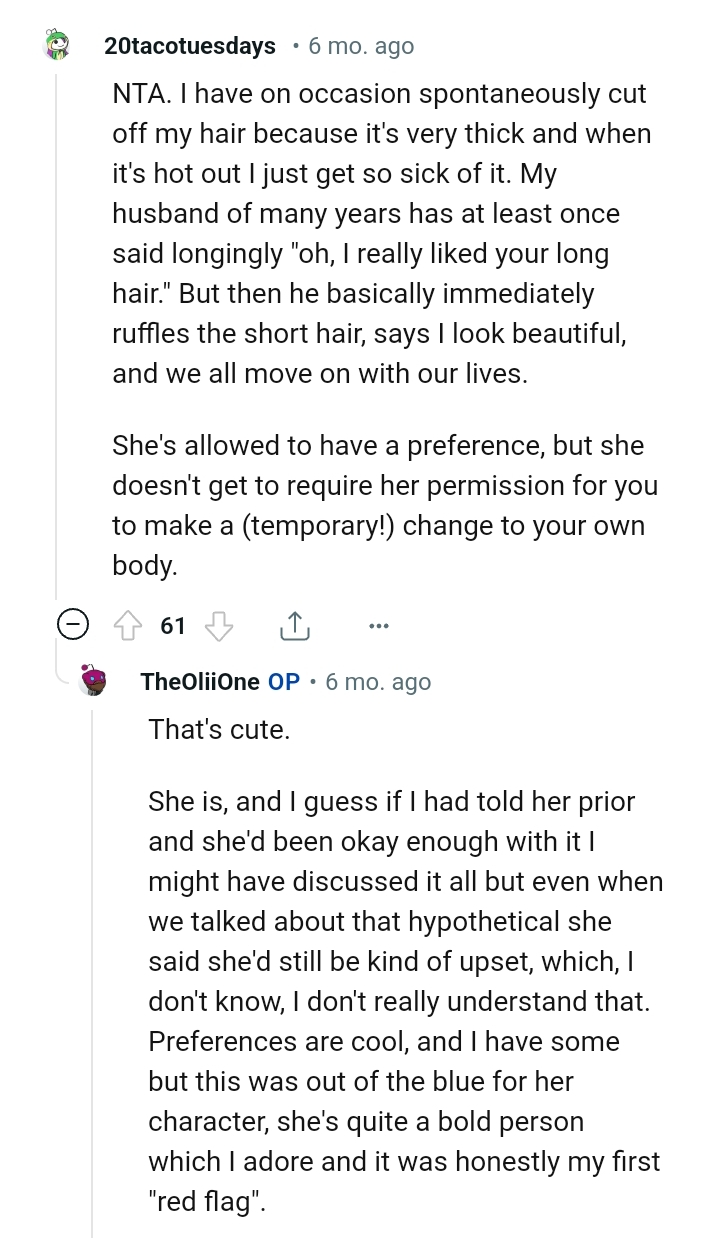
Task: Tap the timestamp next to 20tacotuesdays
Action: point(361,46)
